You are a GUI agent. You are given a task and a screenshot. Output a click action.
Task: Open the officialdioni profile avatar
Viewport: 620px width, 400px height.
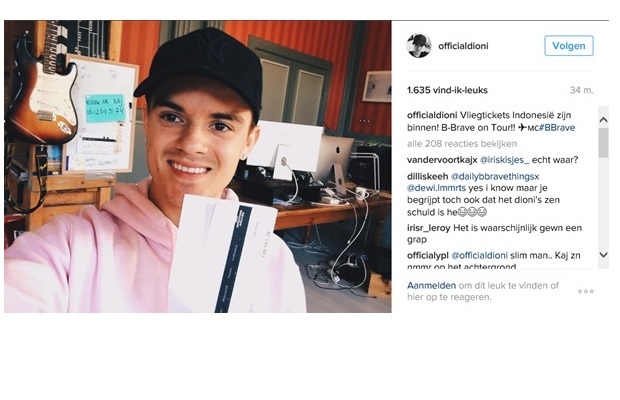pyautogui.click(x=419, y=46)
